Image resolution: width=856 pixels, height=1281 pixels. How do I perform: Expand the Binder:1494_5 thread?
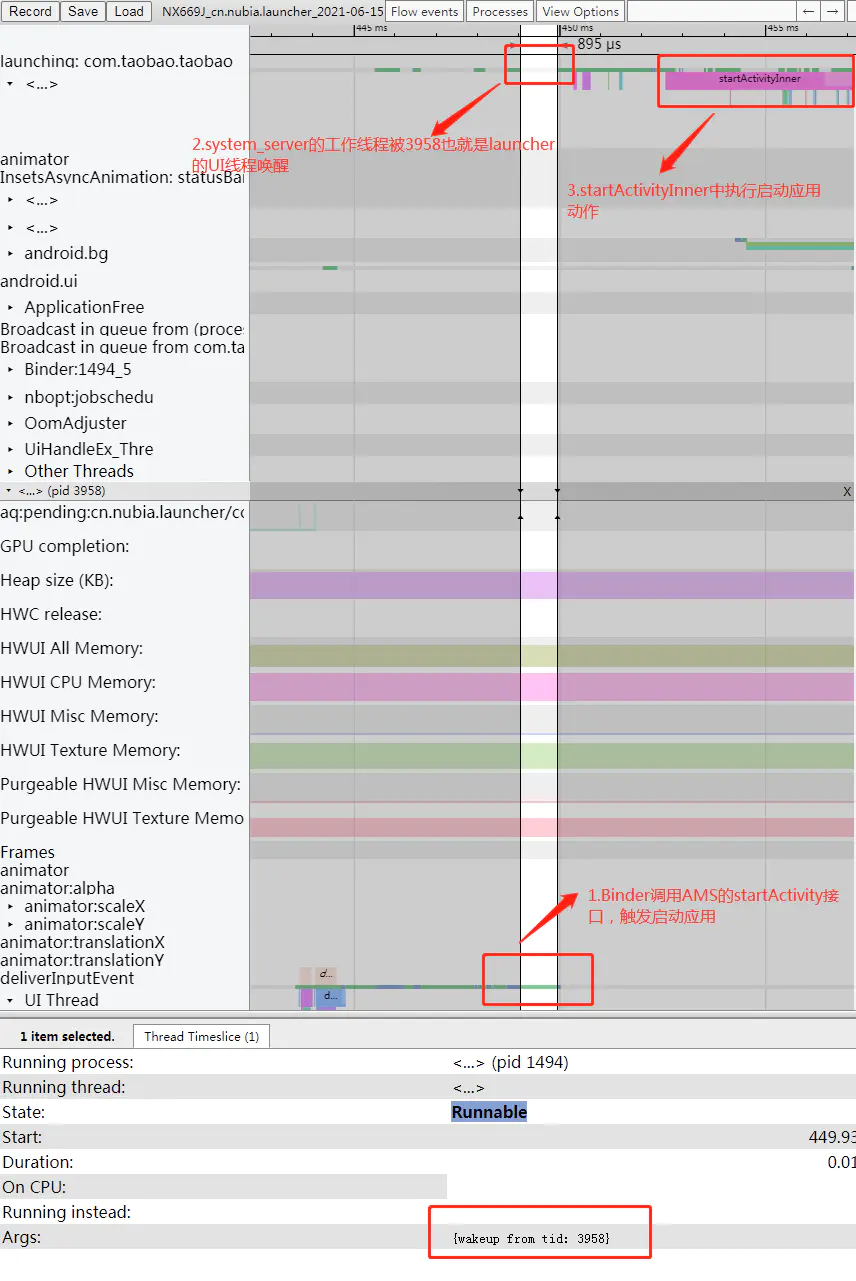pos(10,369)
